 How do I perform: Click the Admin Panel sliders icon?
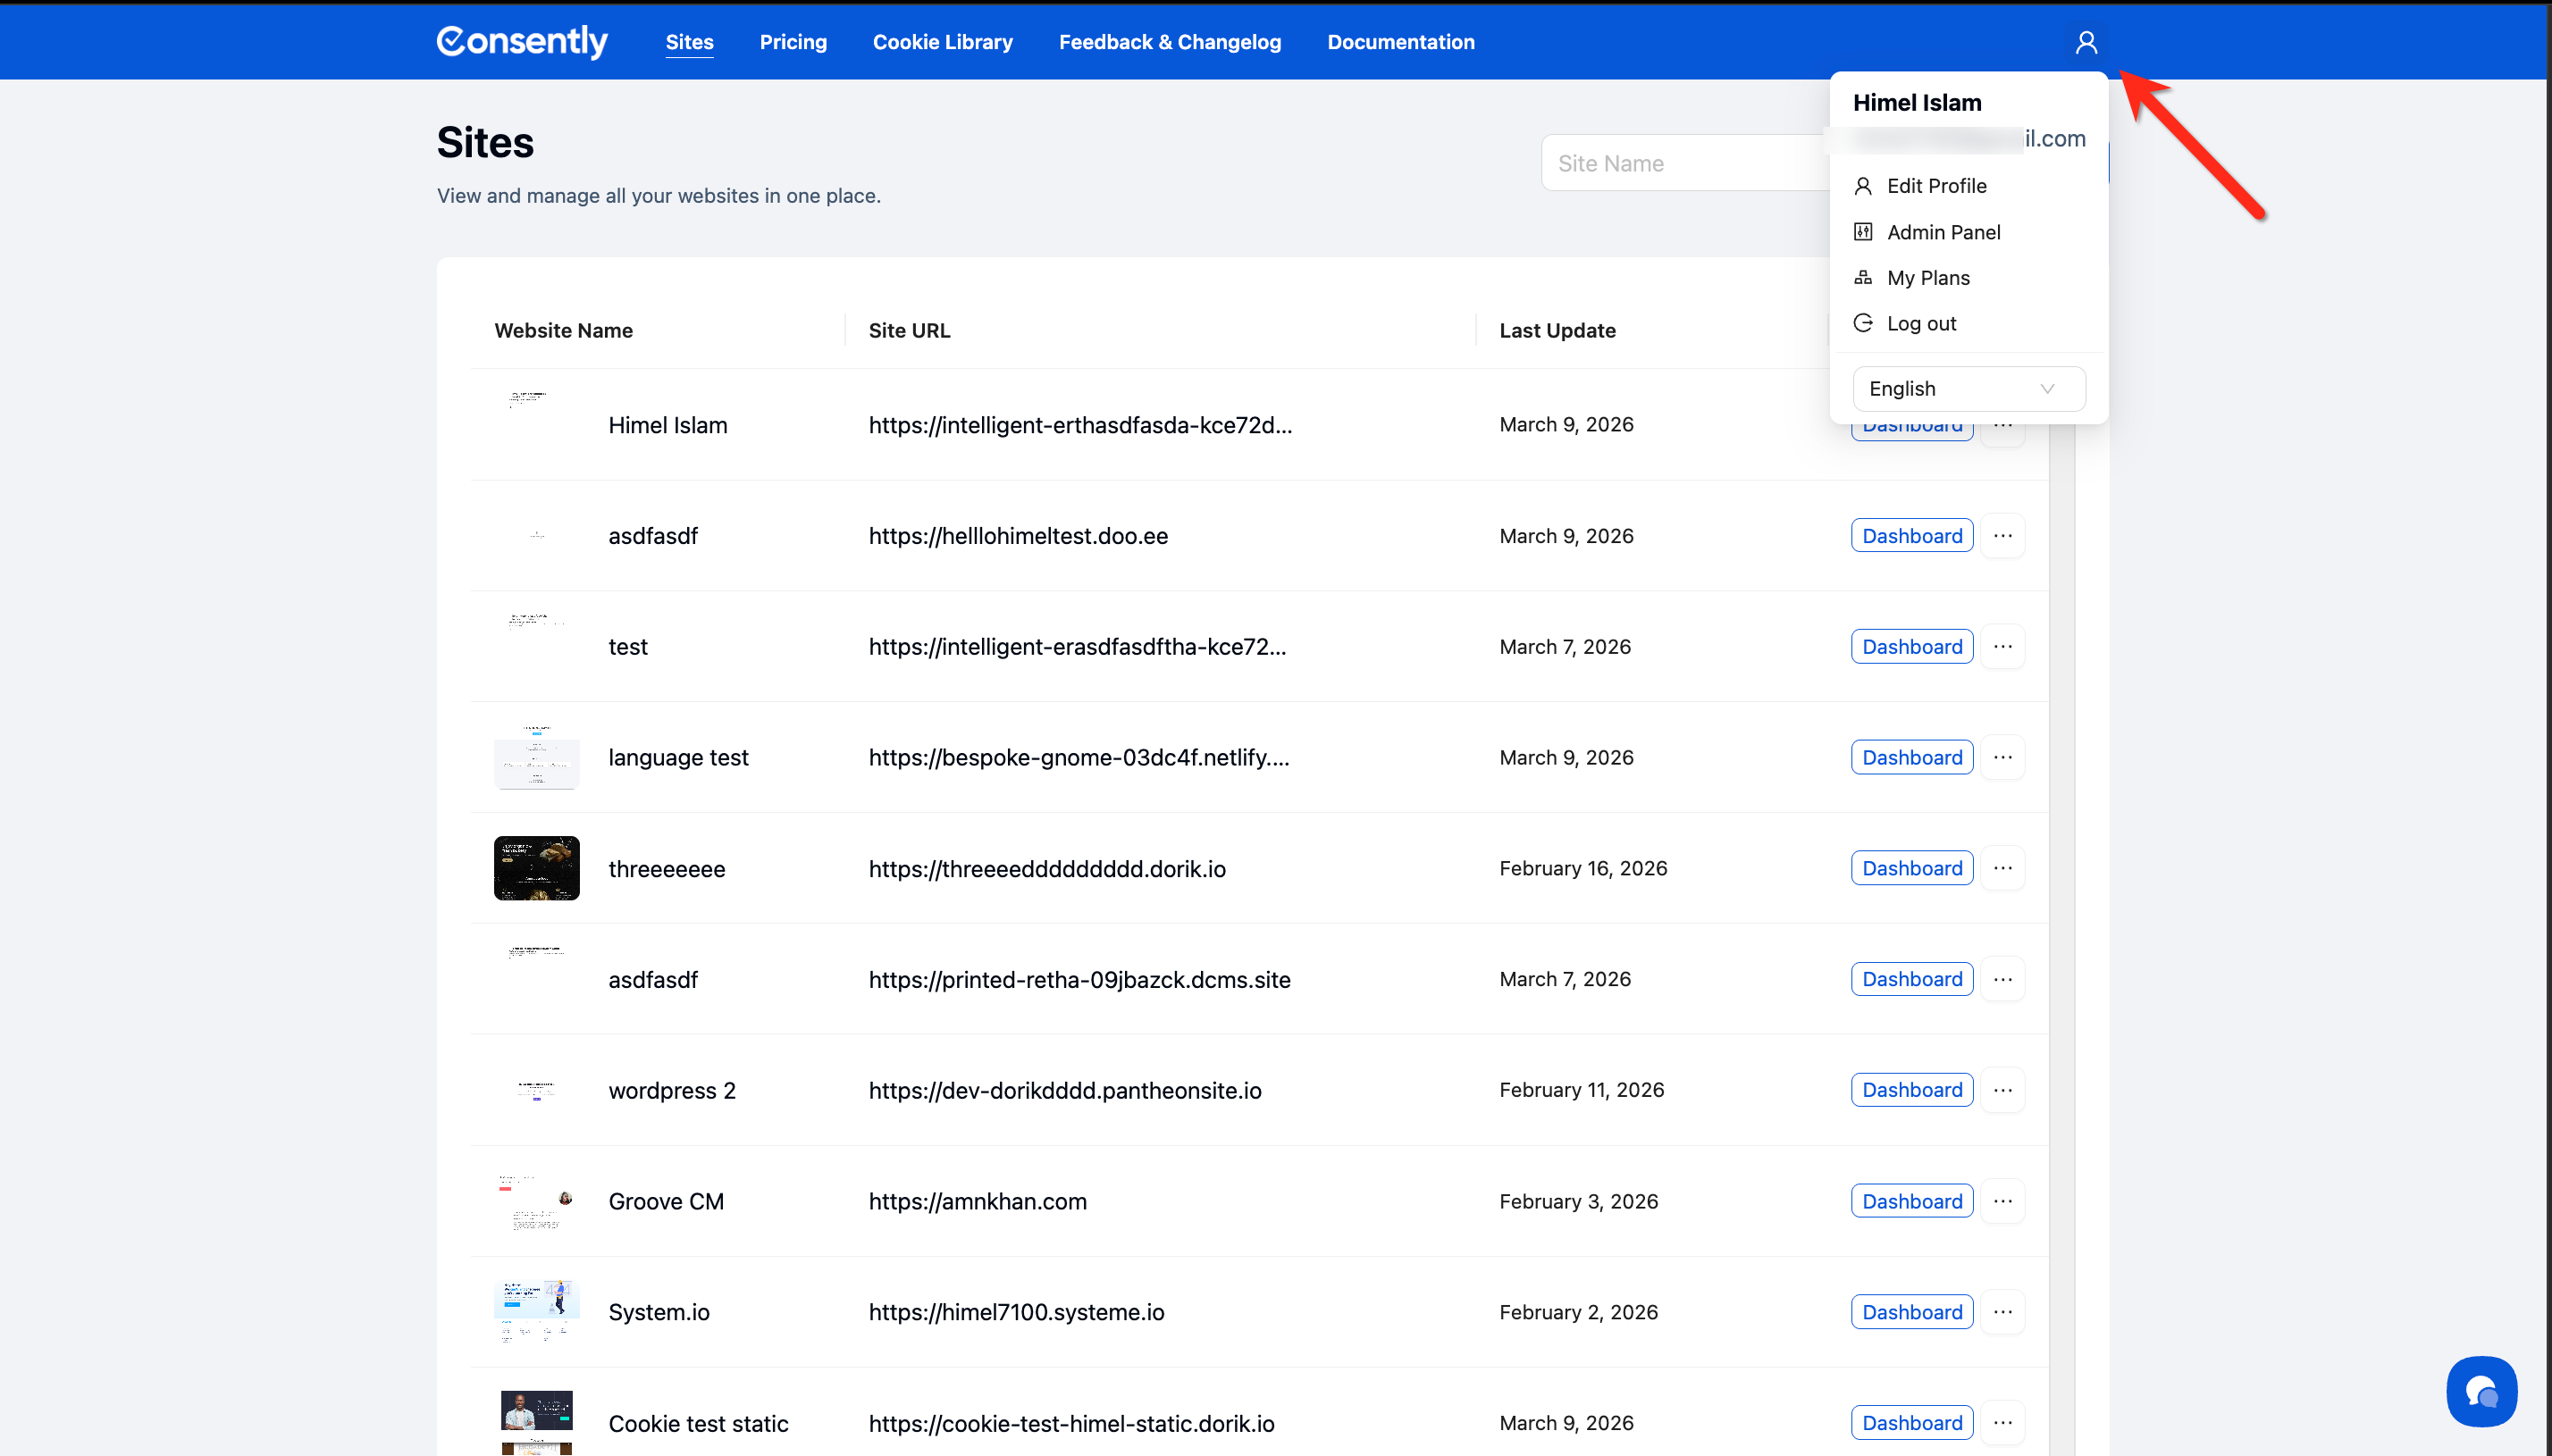(x=1862, y=232)
